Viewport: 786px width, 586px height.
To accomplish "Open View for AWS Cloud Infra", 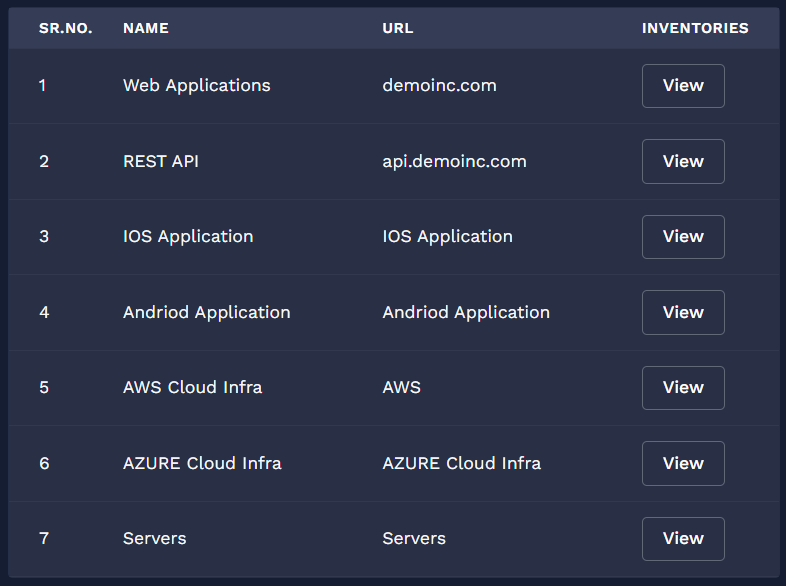I will (x=683, y=388).
